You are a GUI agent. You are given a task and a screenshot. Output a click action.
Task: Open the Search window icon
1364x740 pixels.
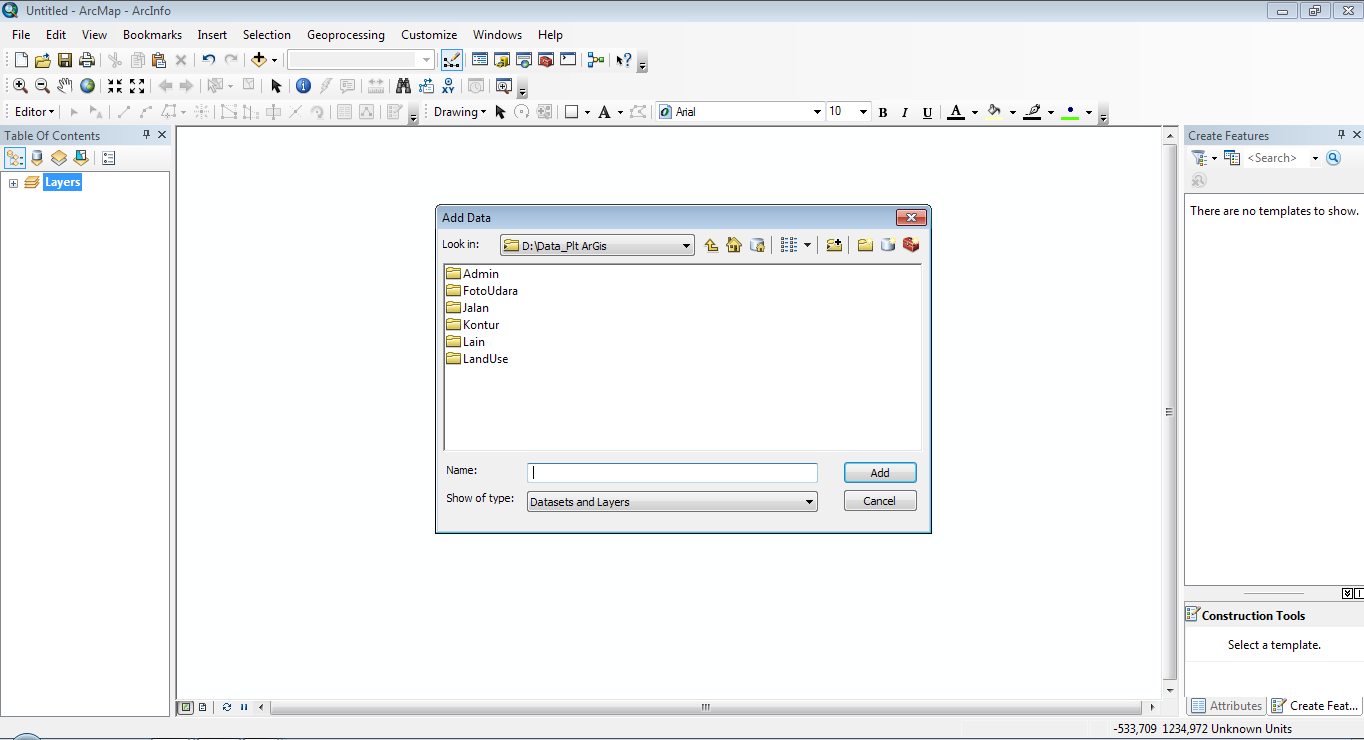[524, 60]
